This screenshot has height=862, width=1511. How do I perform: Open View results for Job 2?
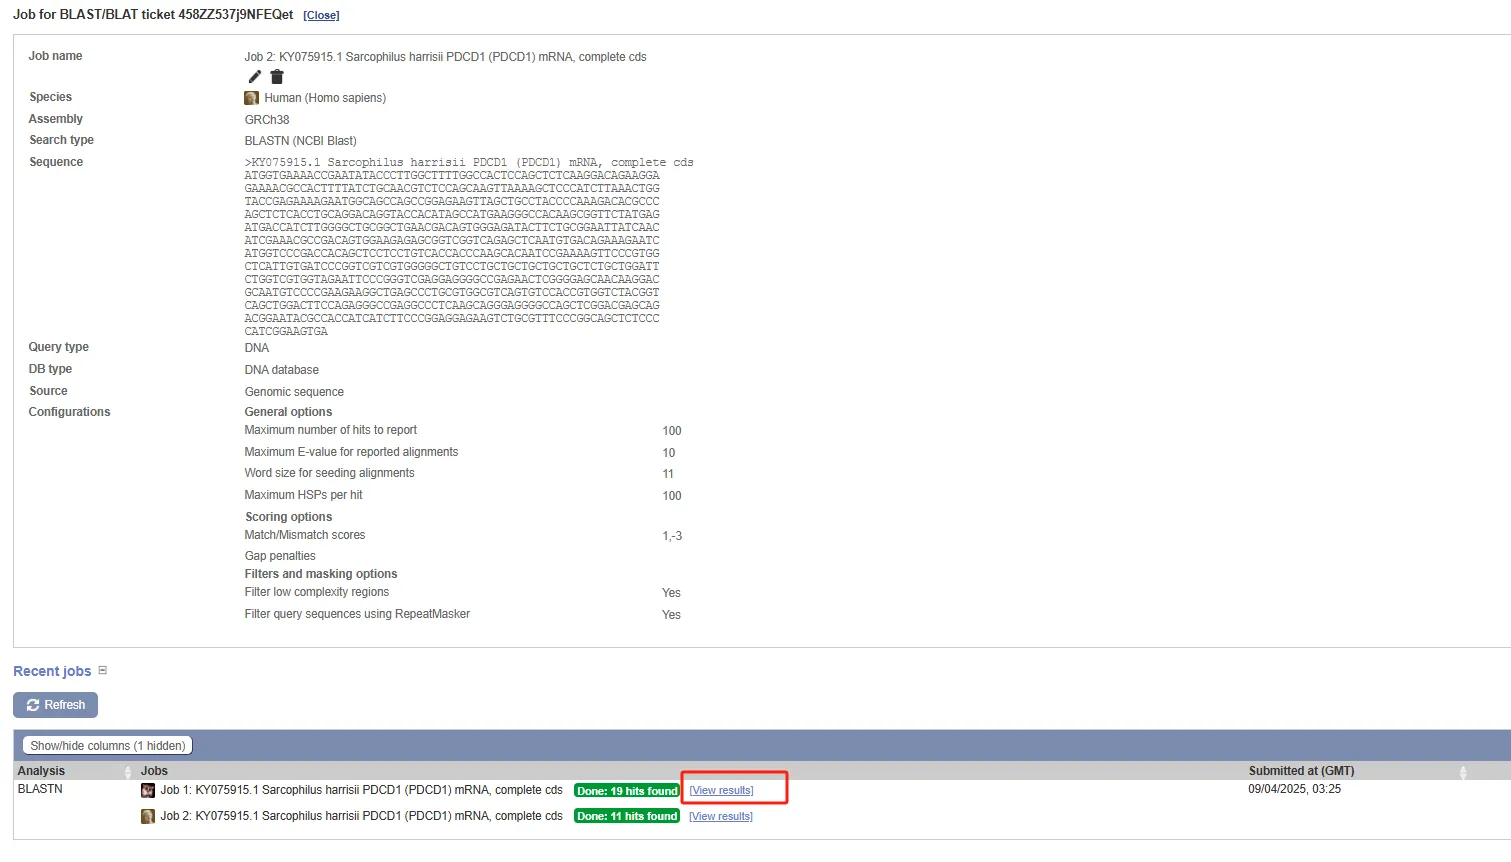pyautogui.click(x=721, y=817)
